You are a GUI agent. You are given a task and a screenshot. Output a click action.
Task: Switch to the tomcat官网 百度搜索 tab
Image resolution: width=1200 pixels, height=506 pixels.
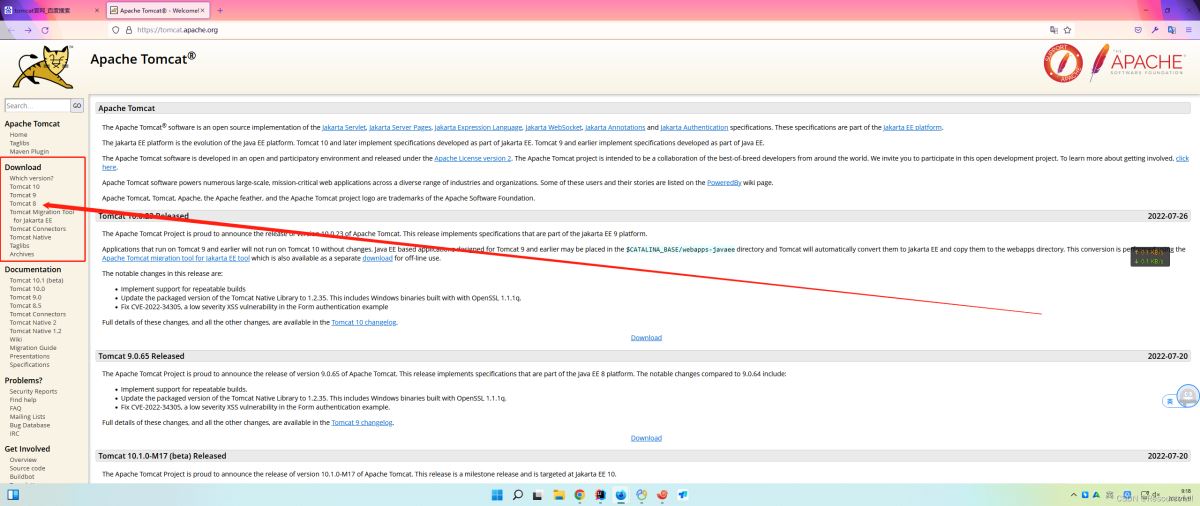[x=50, y=10]
